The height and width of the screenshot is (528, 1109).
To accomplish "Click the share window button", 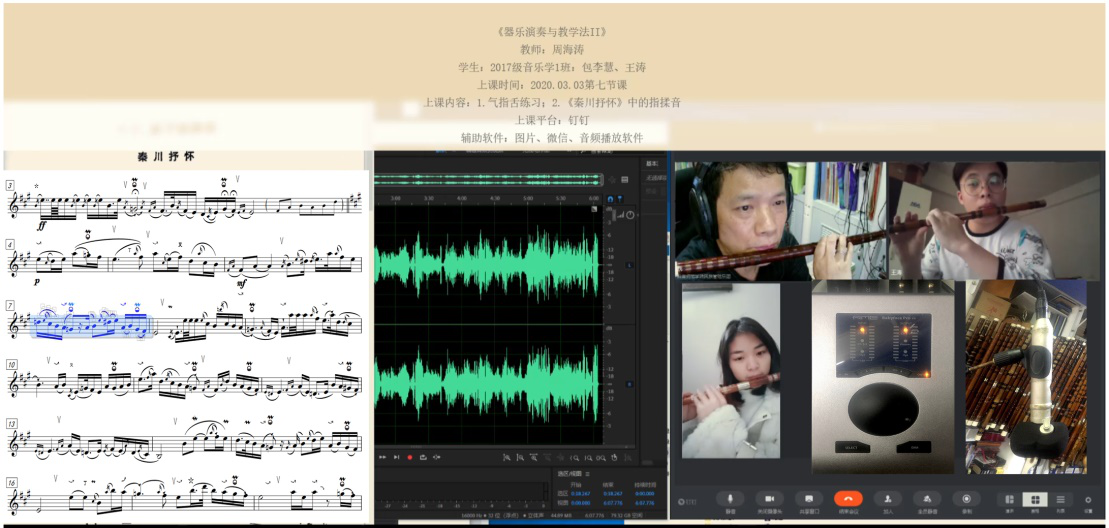I will pos(809,499).
